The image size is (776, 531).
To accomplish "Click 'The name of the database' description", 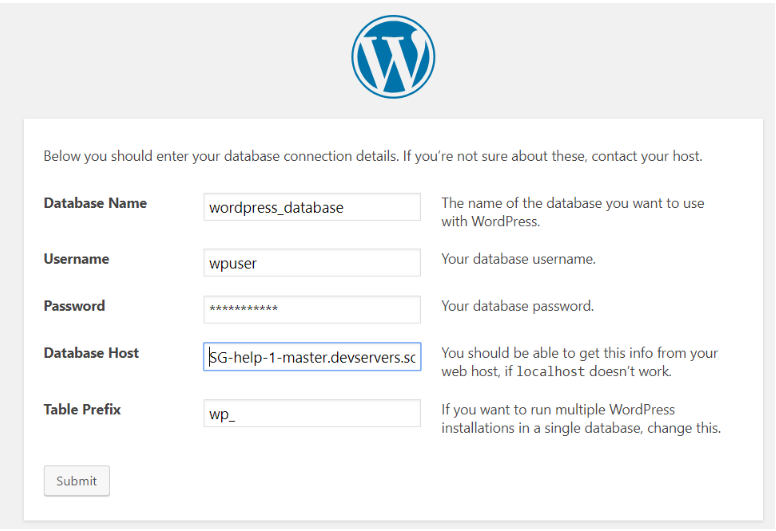I will [x=573, y=212].
